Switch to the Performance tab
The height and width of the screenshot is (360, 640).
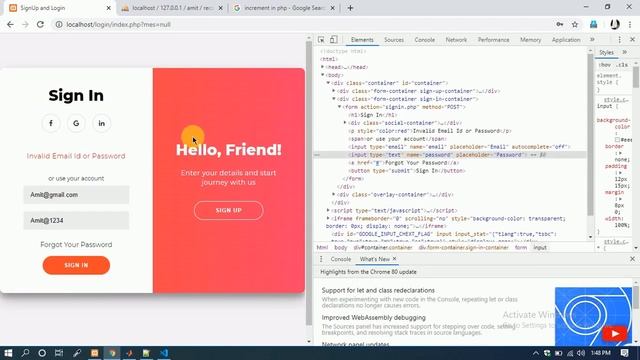493,40
